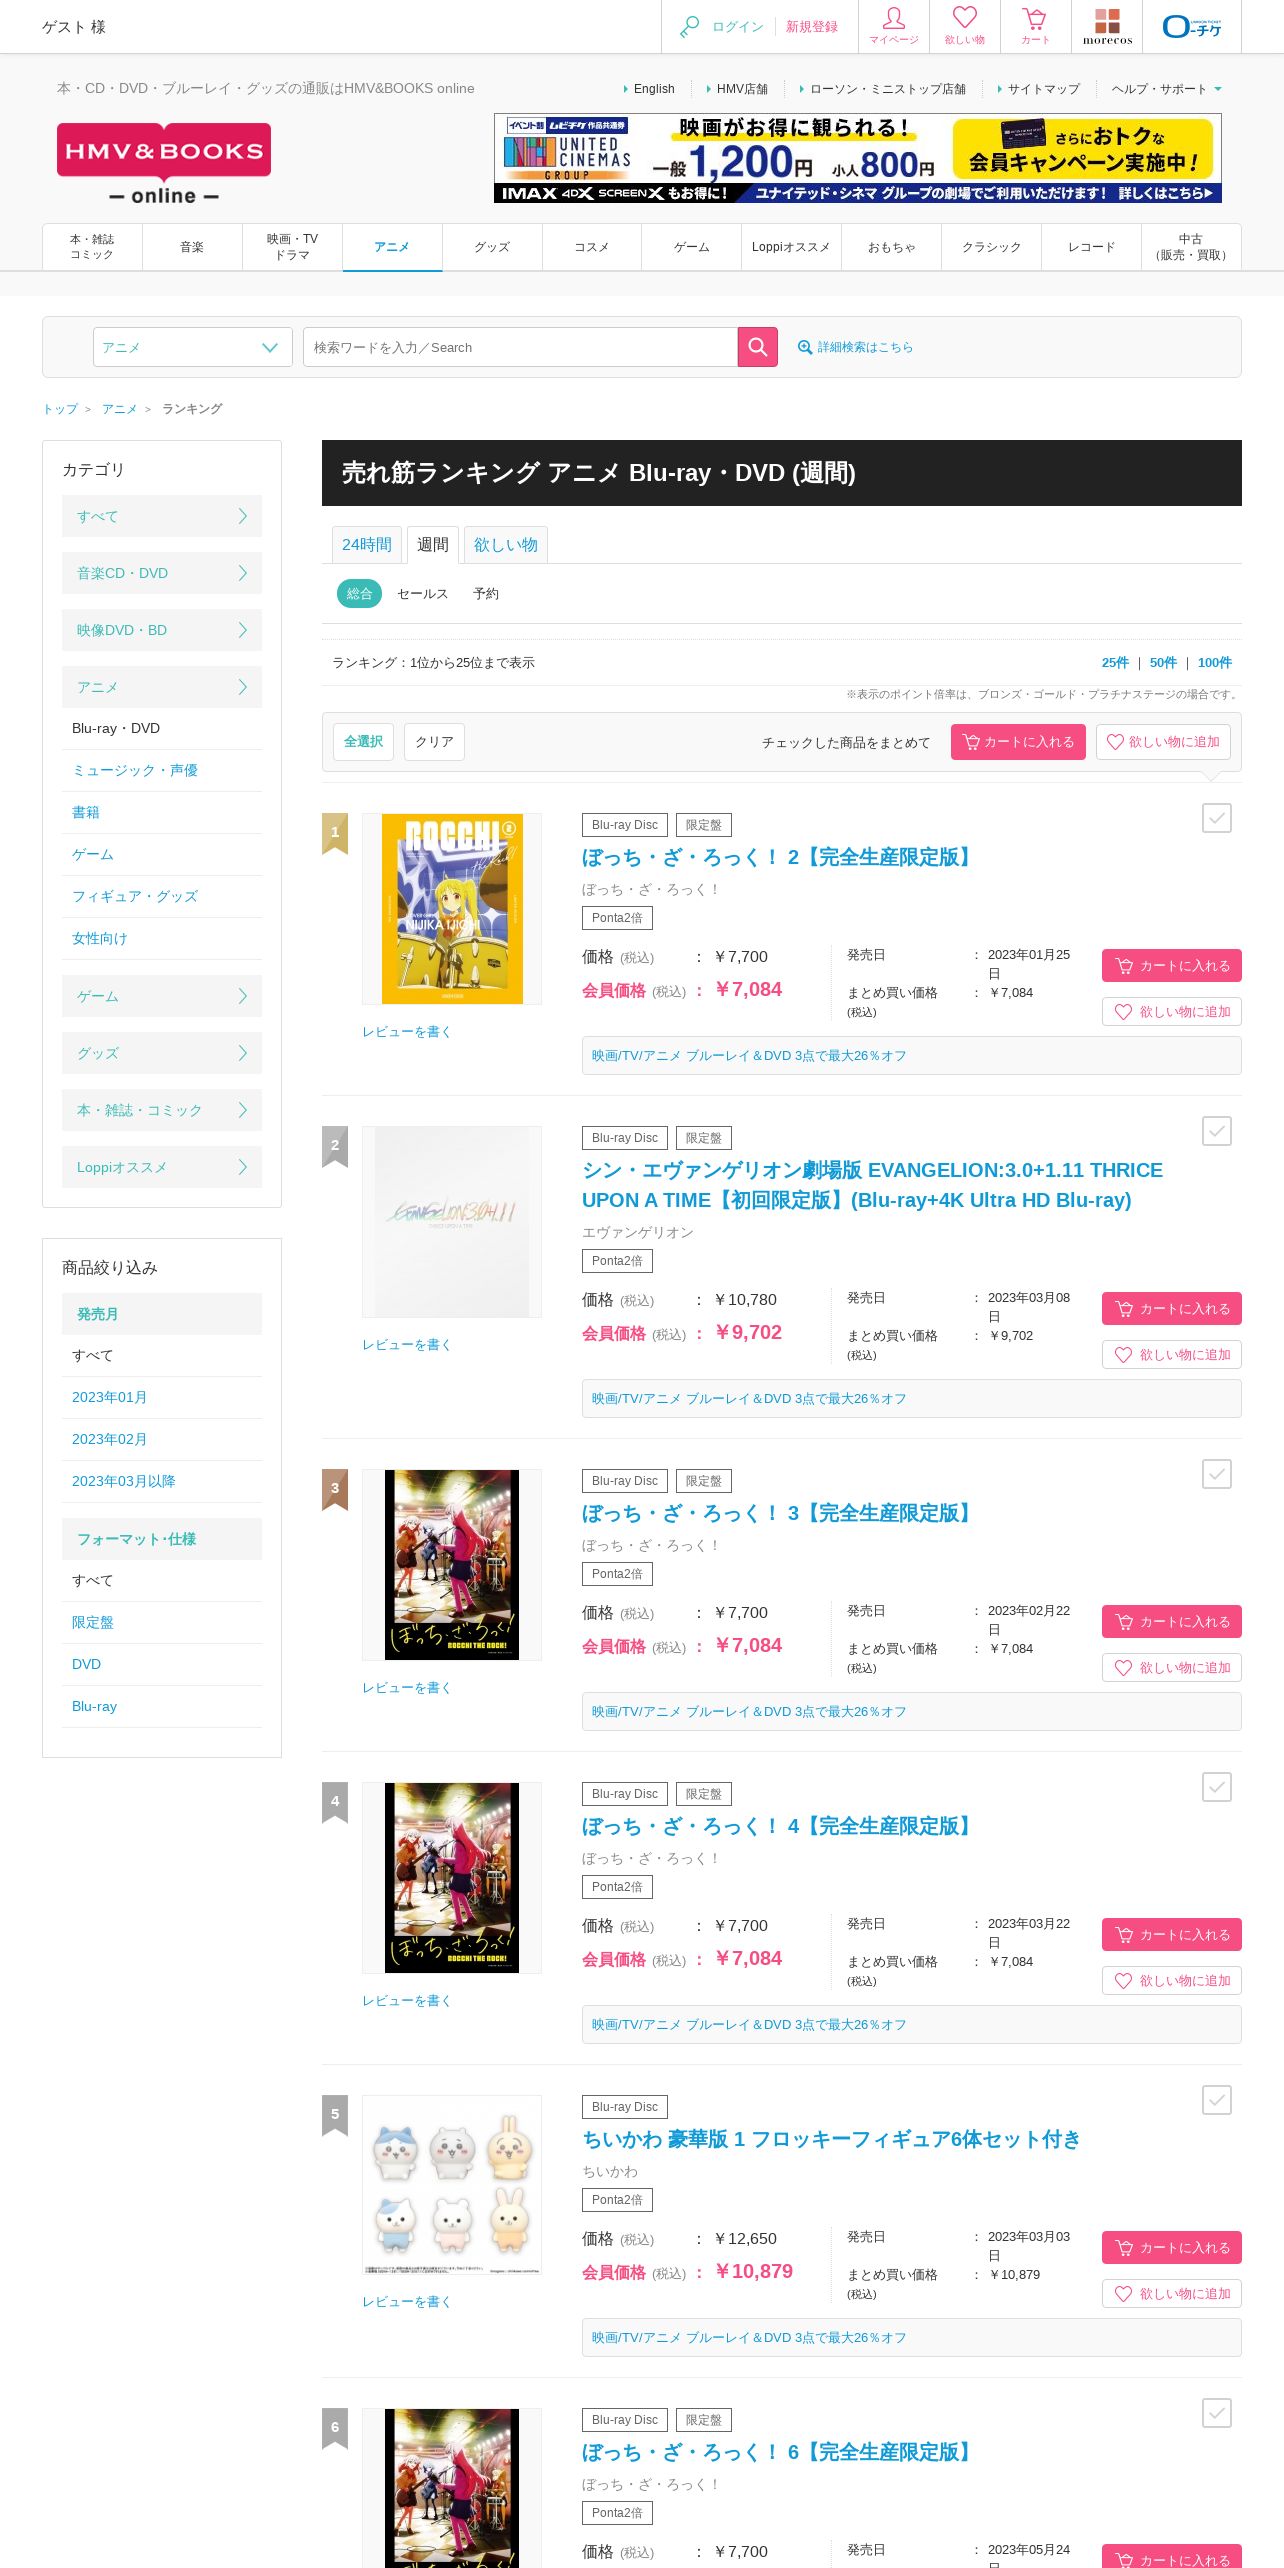This screenshot has height=2568, width=1284.
Task: Open Chiikawa 3点で最大26%オフ campaign link
Action: tap(749, 2338)
